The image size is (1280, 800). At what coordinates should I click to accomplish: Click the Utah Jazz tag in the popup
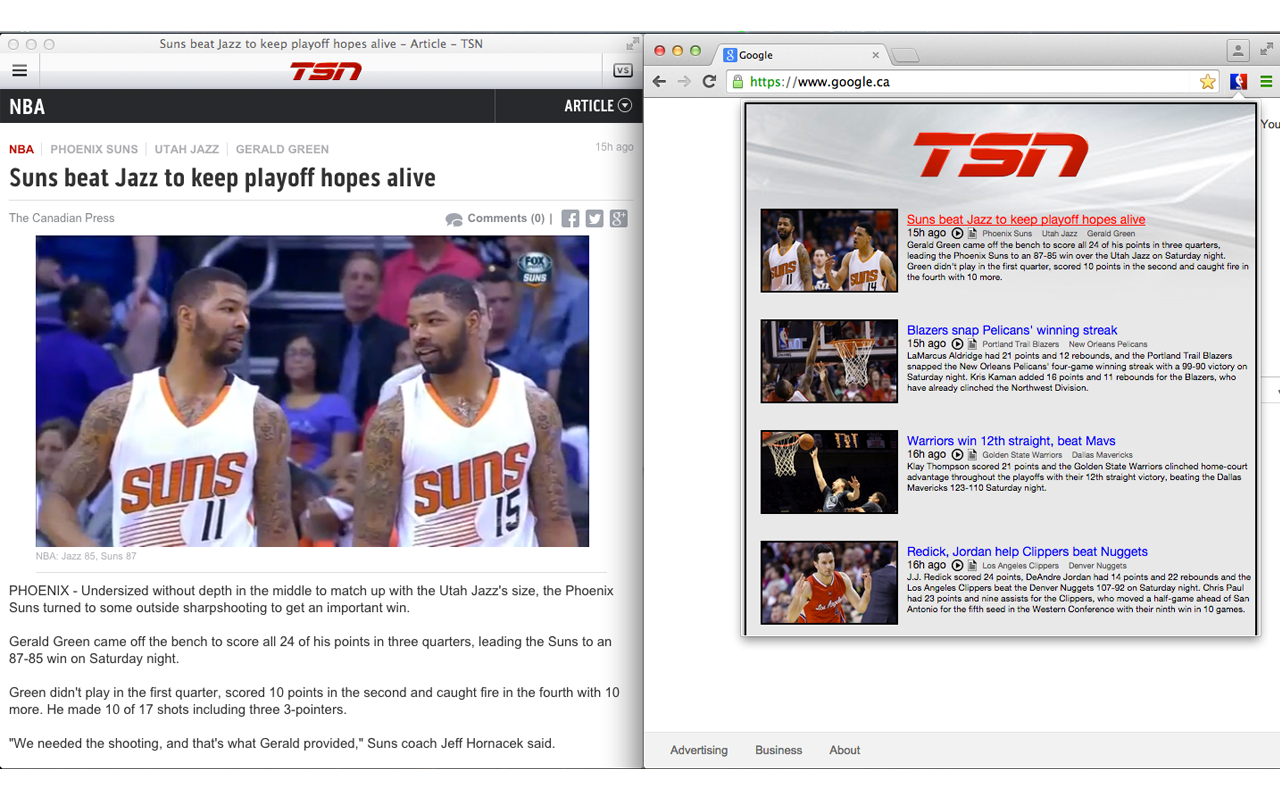point(1060,234)
